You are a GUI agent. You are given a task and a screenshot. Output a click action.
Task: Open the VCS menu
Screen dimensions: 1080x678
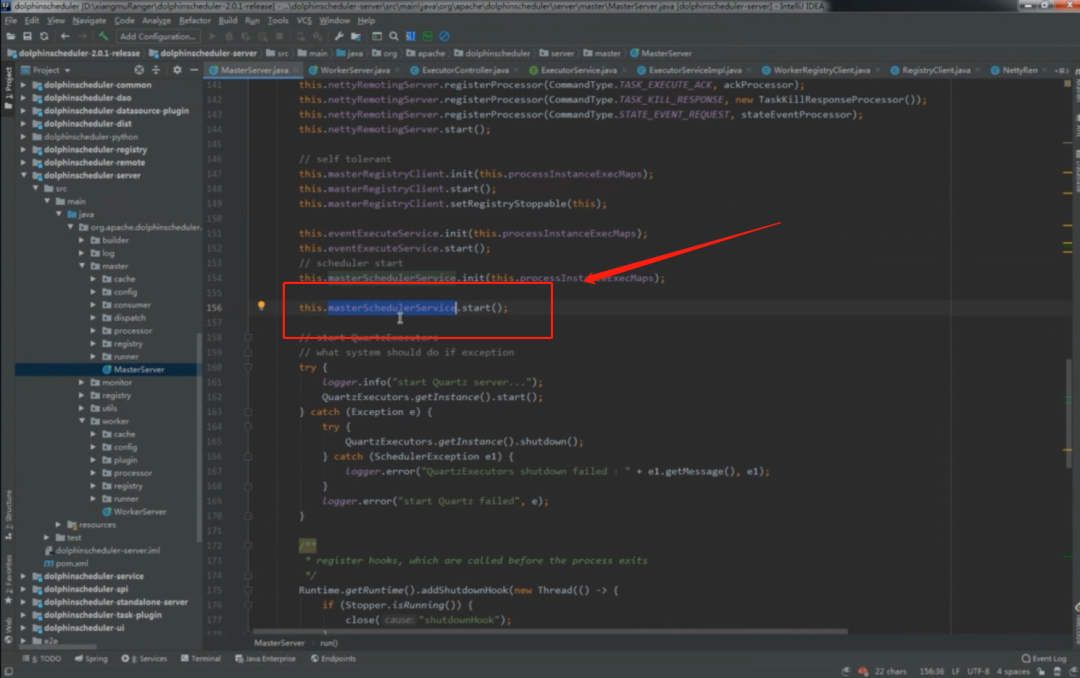pos(304,21)
